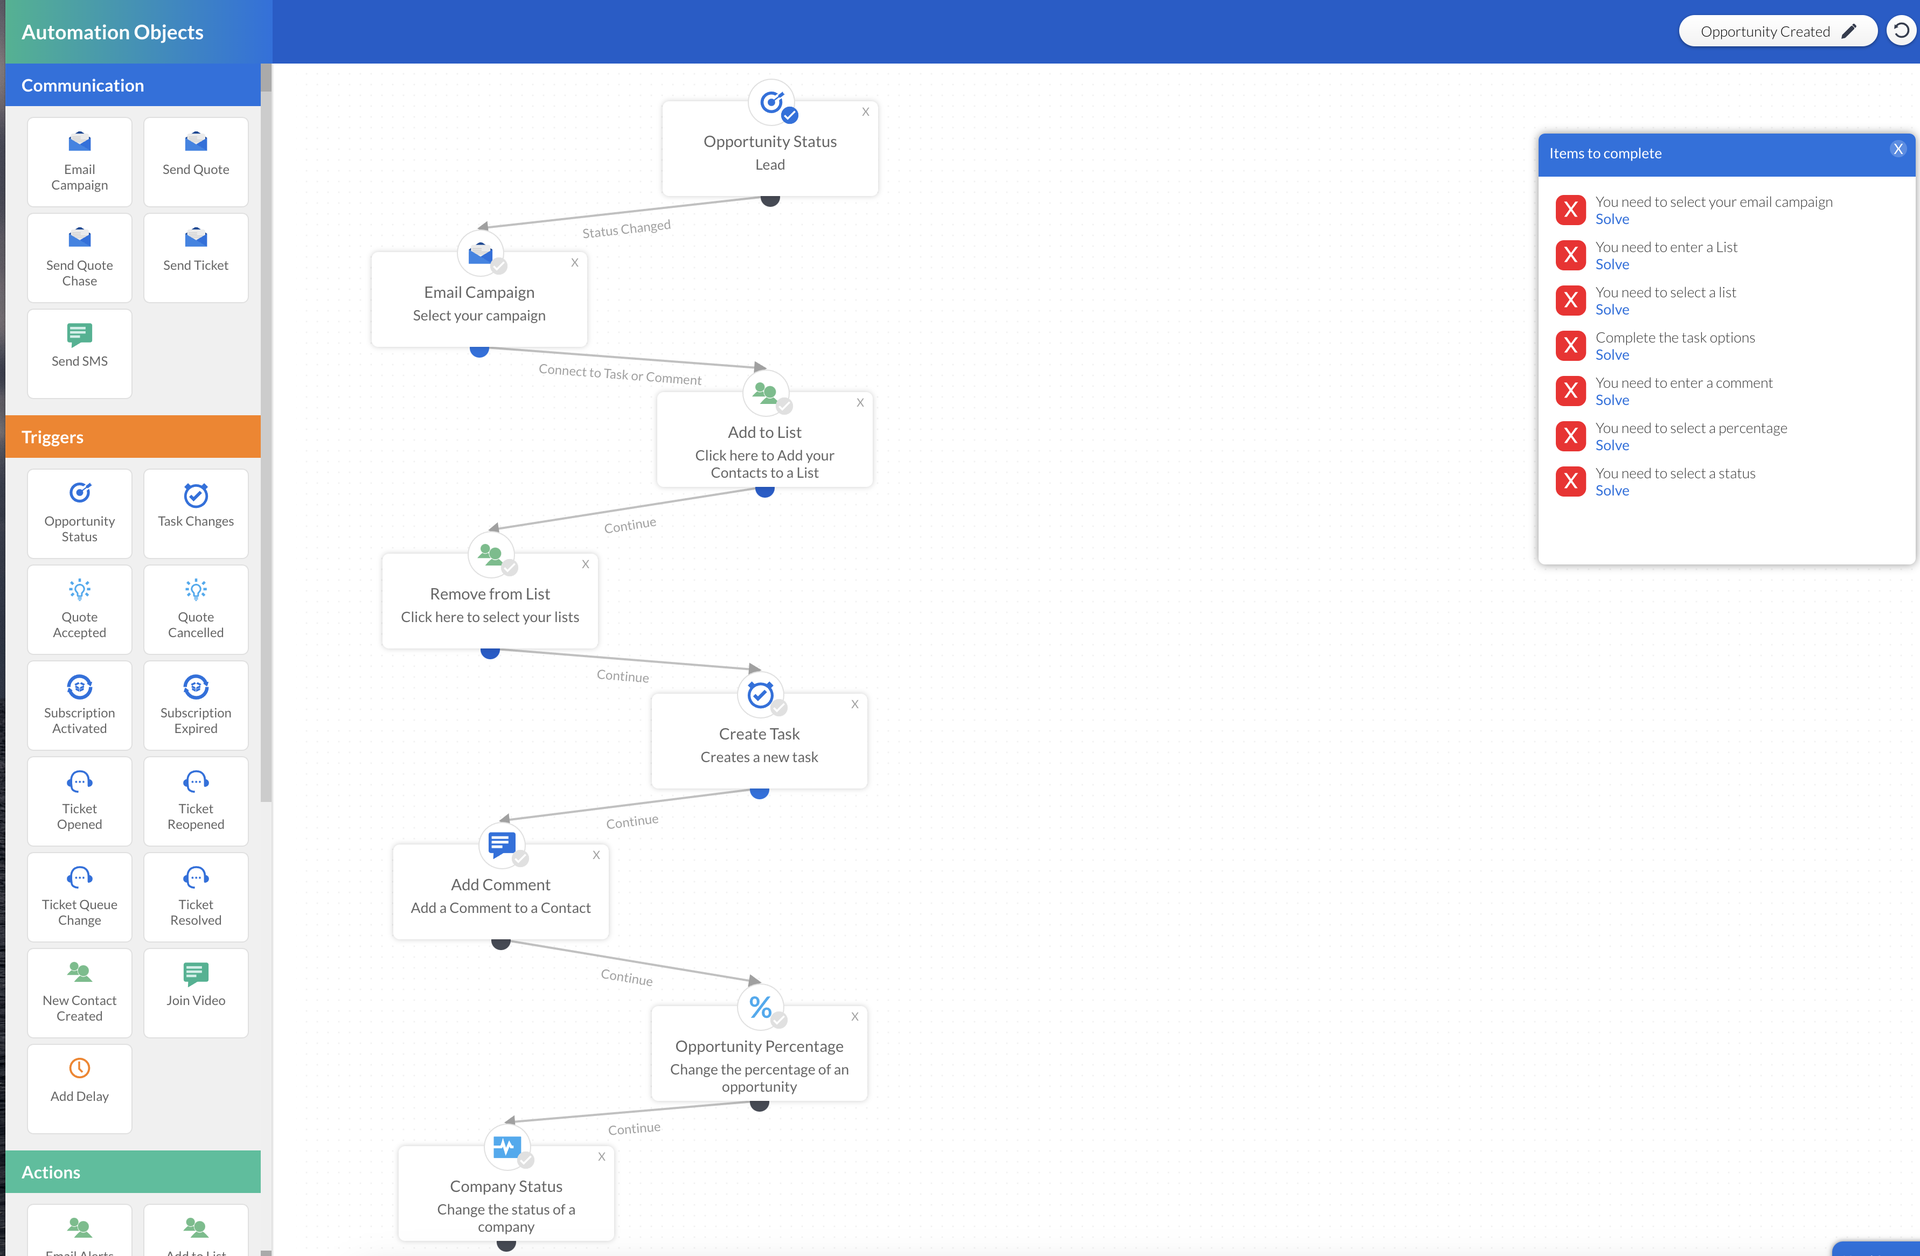Solve the email campaign selection issue
1920x1256 pixels.
coord(1612,219)
